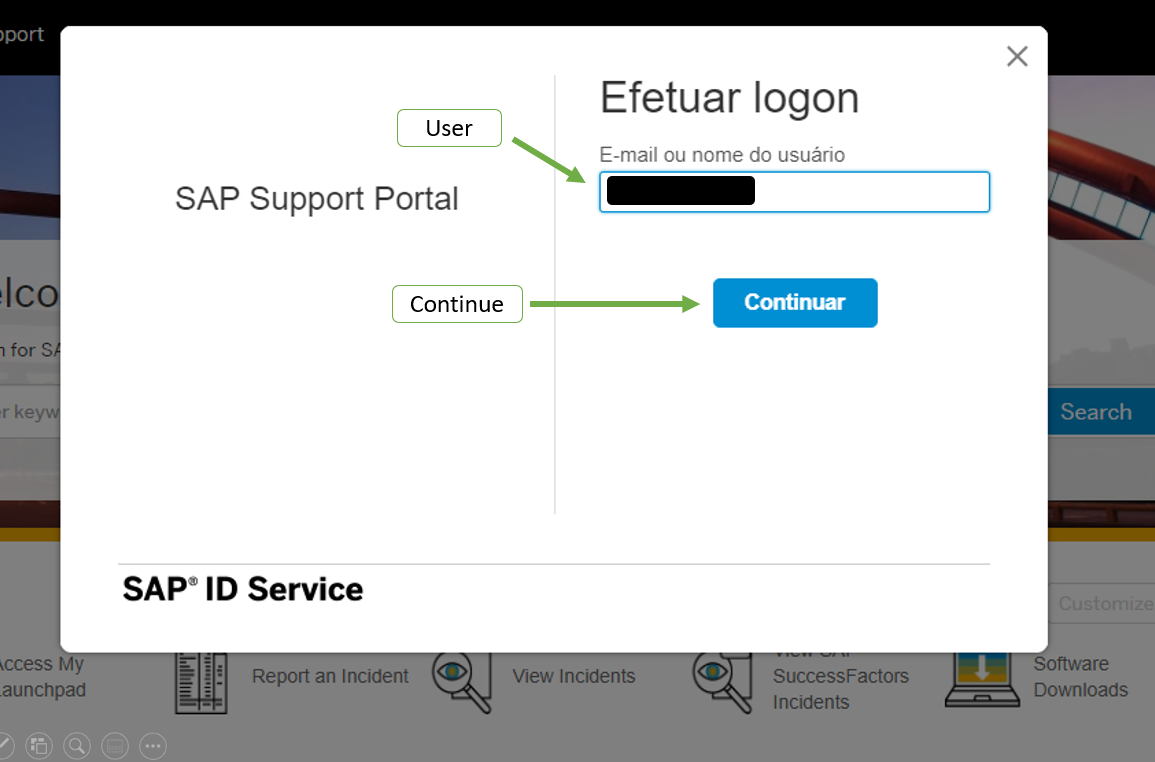
Task: Click the zoom magnifier icon in bottom toolbar
Action: [x=77, y=746]
